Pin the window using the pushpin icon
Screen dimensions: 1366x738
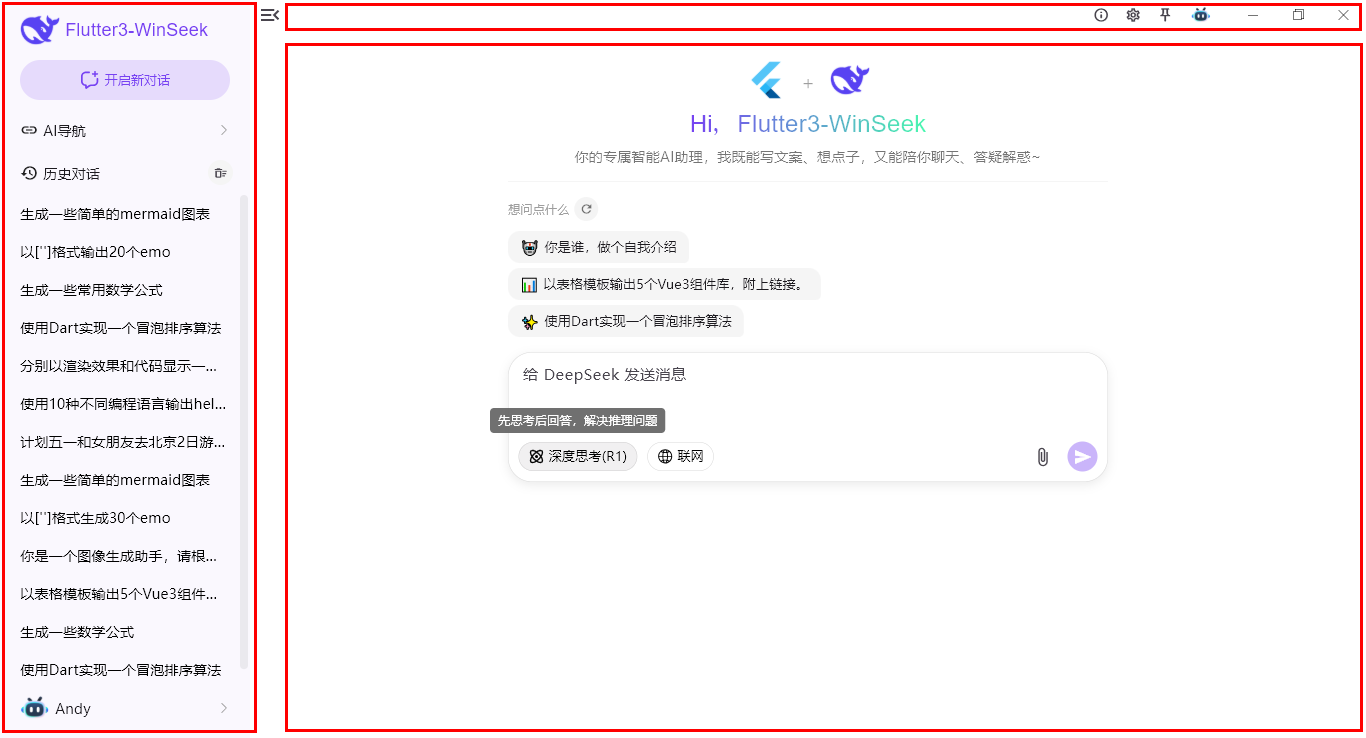1166,15
